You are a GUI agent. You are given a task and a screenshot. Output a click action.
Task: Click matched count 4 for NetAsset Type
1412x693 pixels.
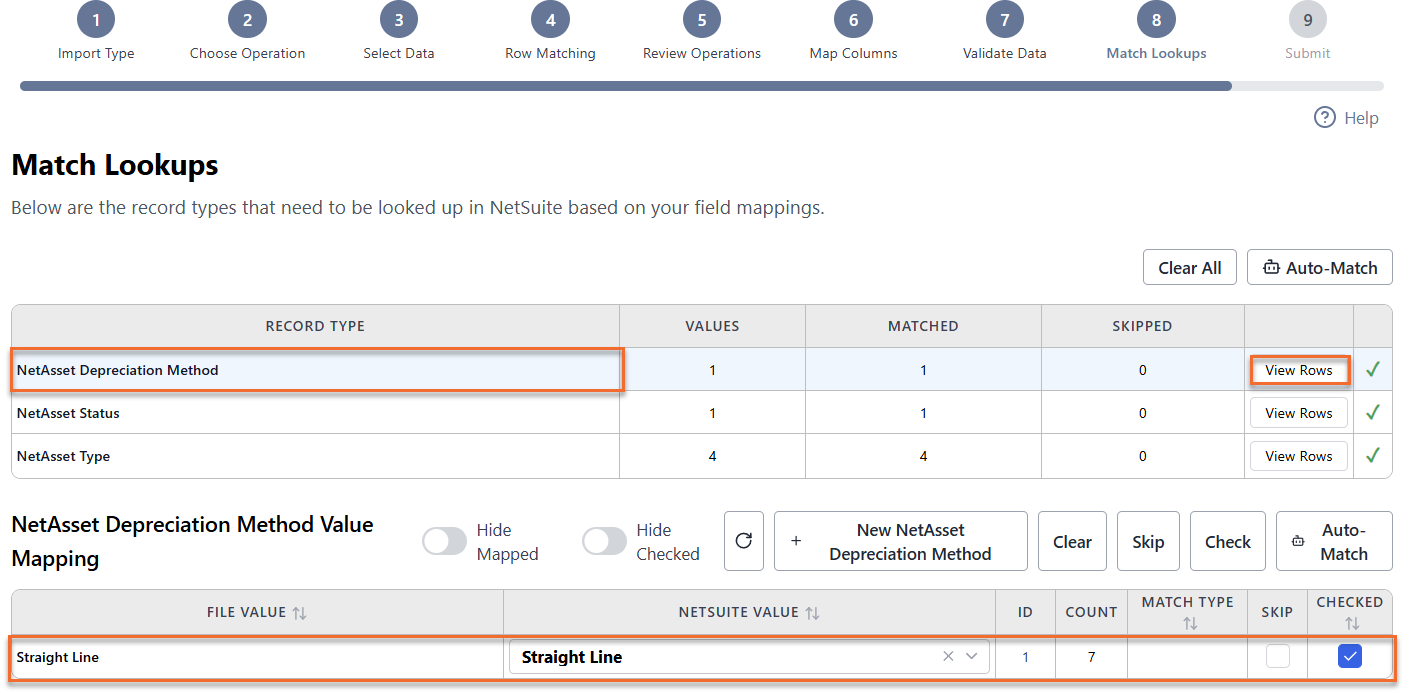click(x=923, y=456)
